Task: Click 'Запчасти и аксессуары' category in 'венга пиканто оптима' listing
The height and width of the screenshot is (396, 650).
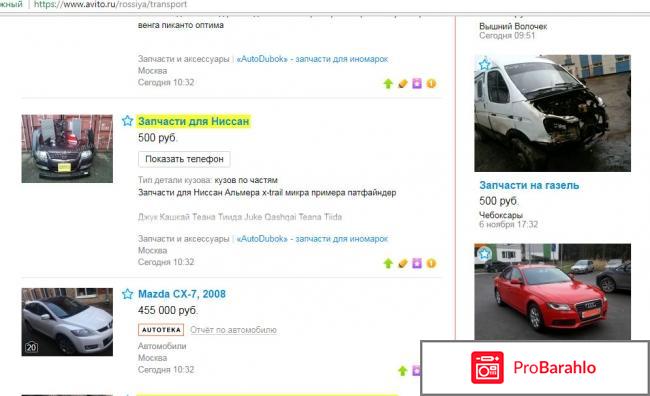Action: pos(184,59)
